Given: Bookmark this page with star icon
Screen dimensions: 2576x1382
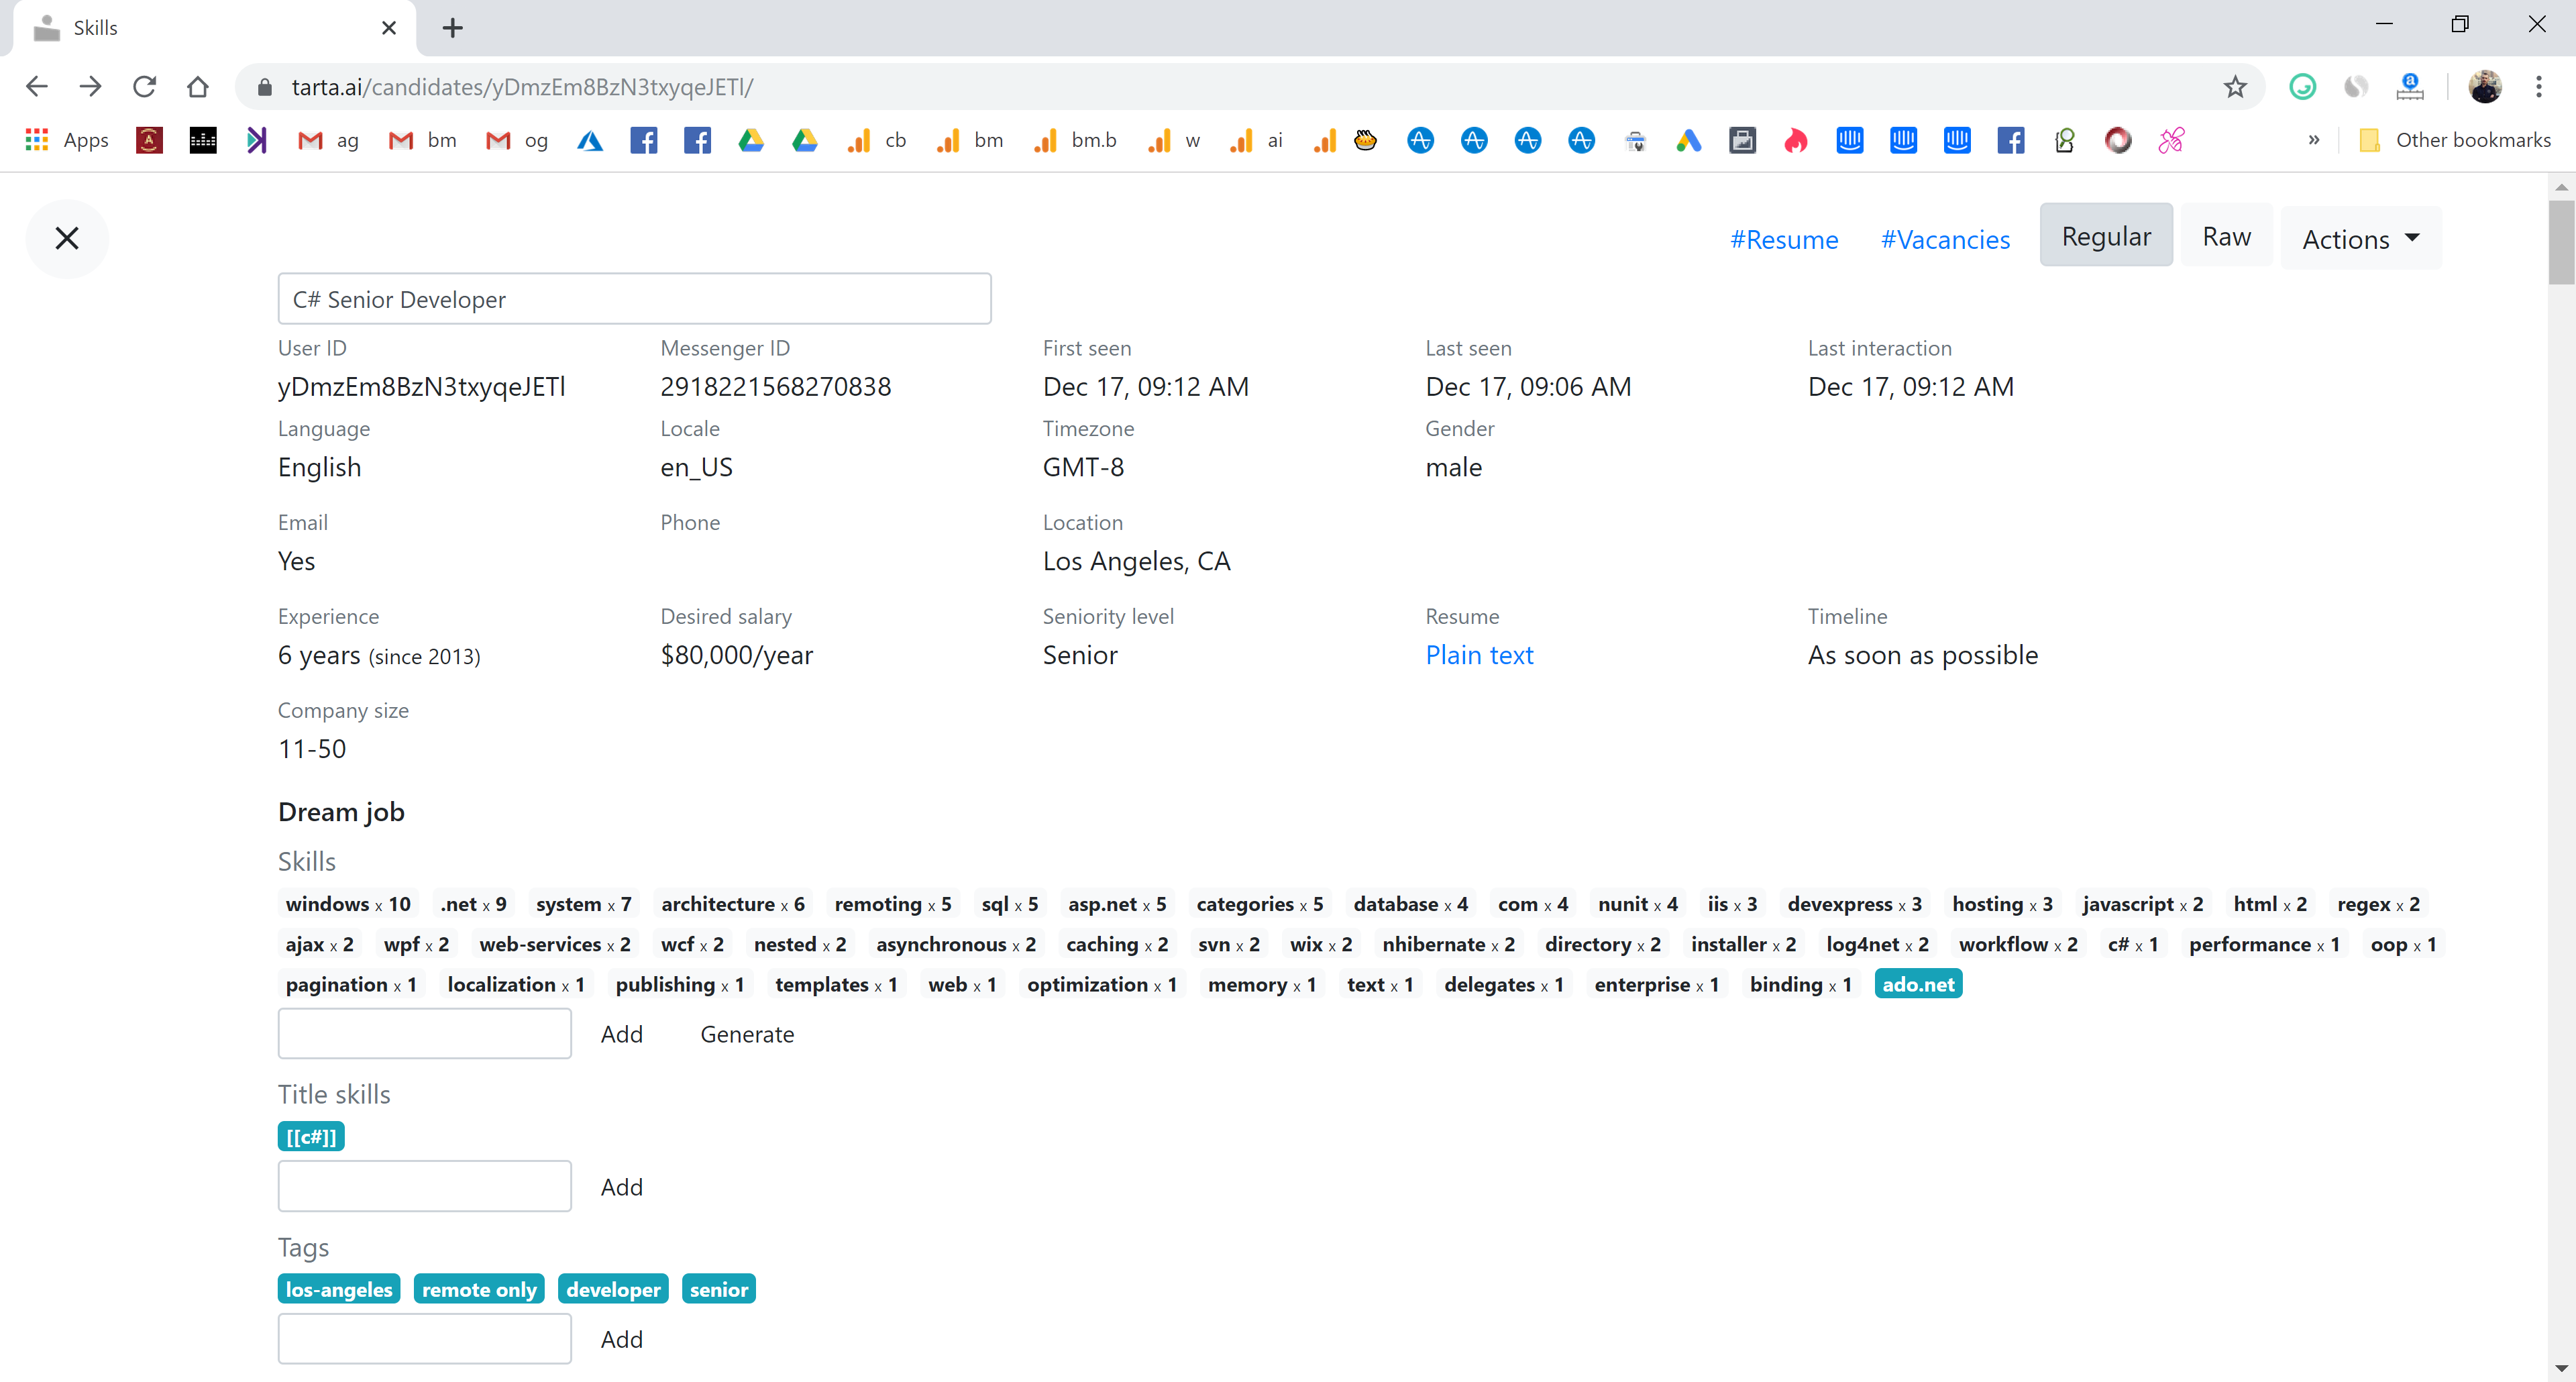Looking at the screenshot, I should tap(2234, 87).
